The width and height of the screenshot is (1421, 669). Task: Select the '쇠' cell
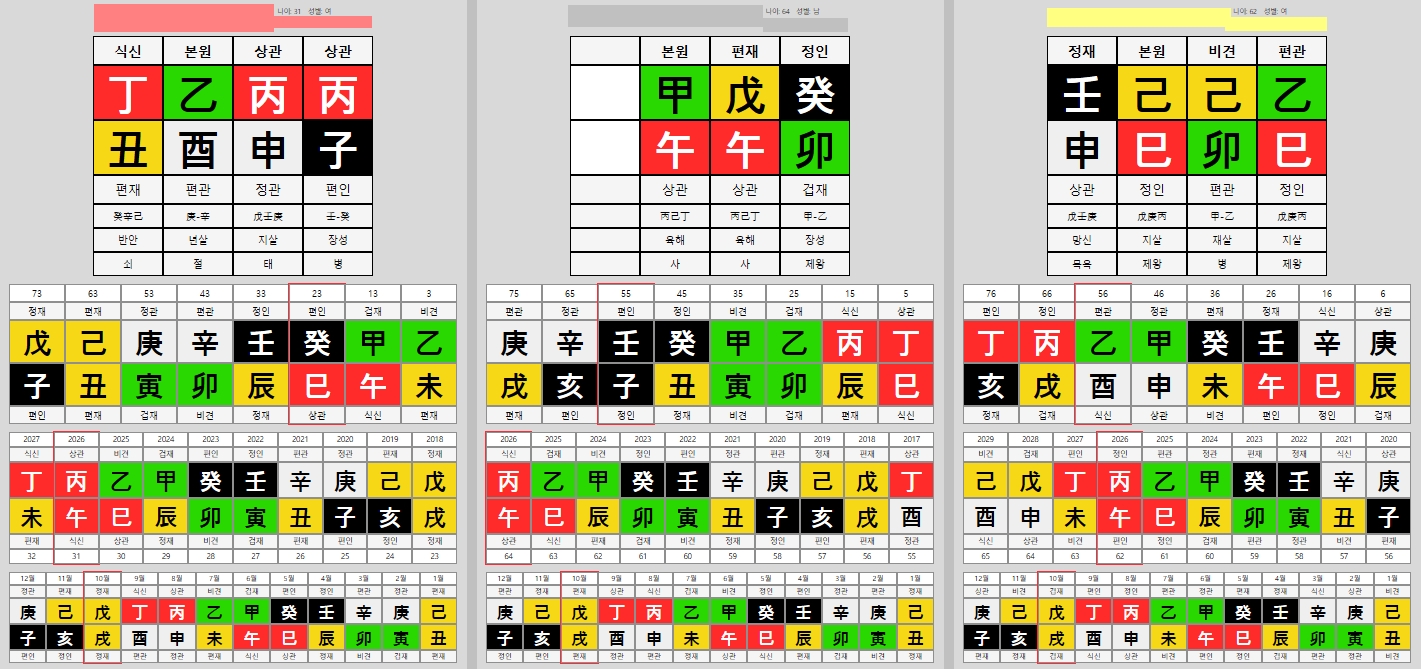(x=128, y=264)
